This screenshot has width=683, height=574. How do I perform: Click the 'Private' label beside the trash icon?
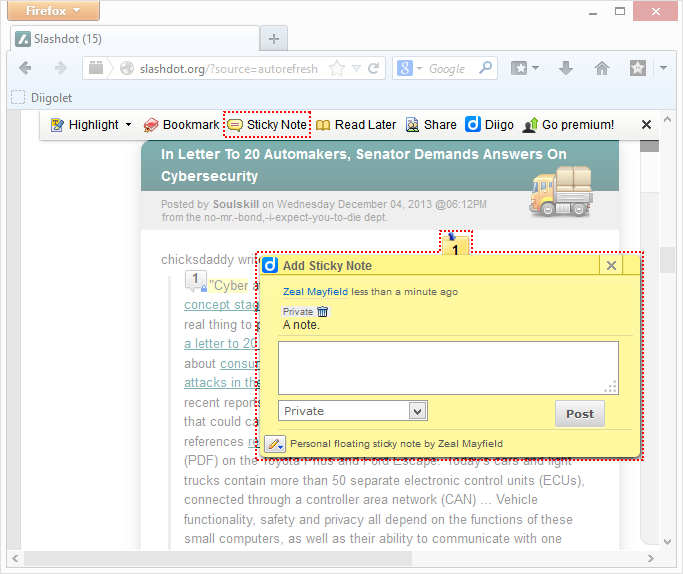tap(298, 312)
